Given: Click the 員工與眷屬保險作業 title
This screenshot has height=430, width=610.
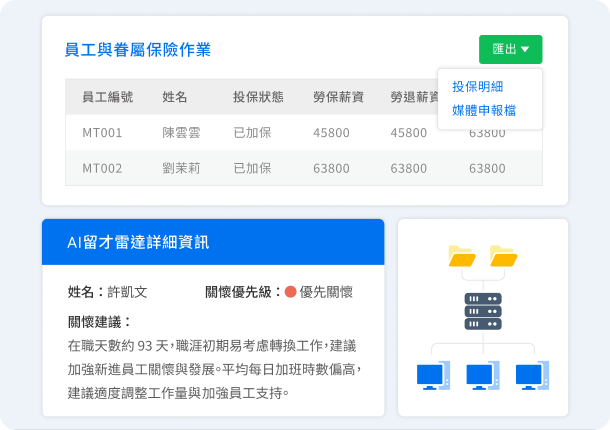Looking at the screenshot, I should 137,50.
